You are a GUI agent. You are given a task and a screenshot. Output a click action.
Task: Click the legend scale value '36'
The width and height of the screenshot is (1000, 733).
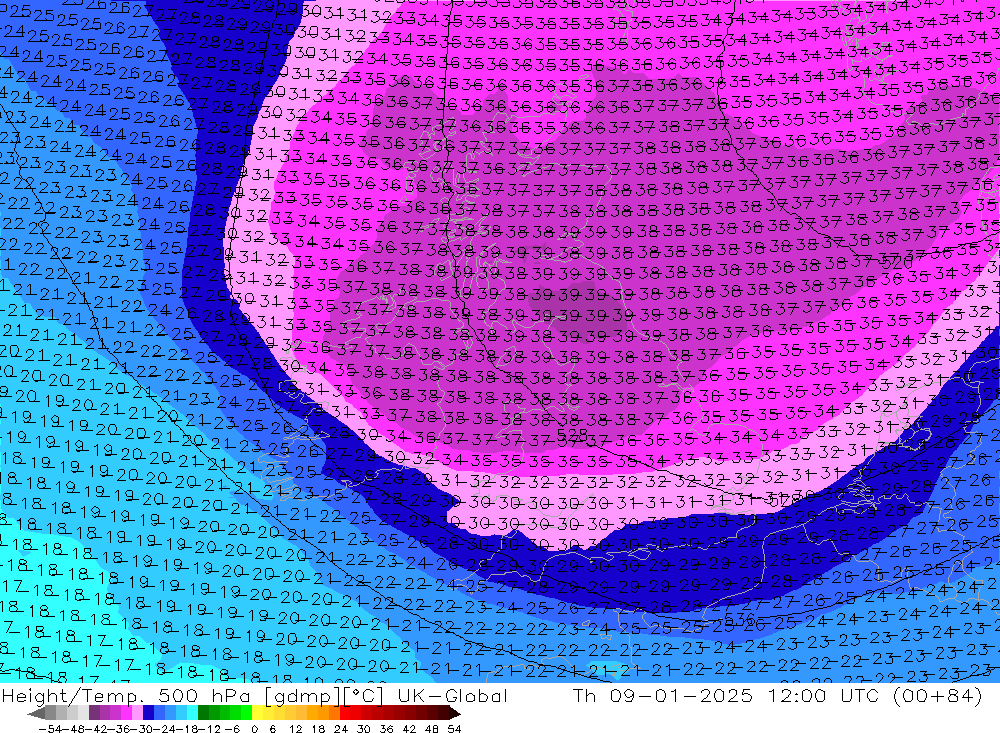386,729
